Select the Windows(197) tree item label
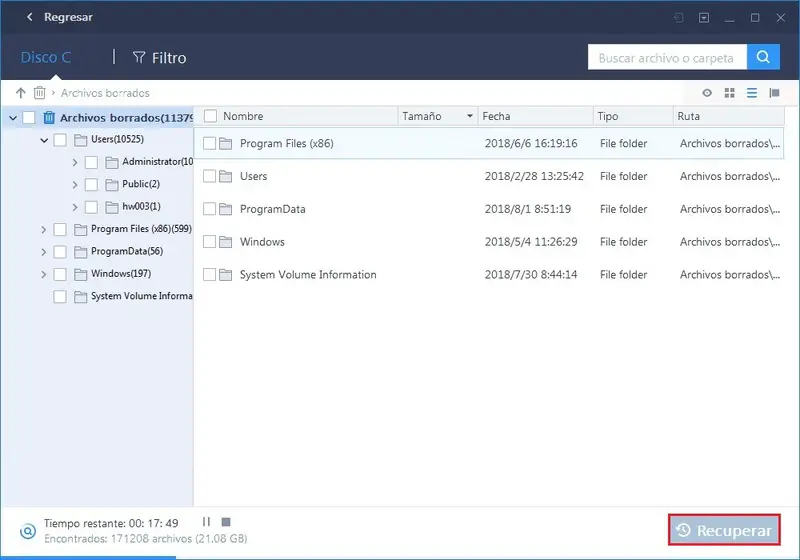800x560 pixels. (121, 274)
